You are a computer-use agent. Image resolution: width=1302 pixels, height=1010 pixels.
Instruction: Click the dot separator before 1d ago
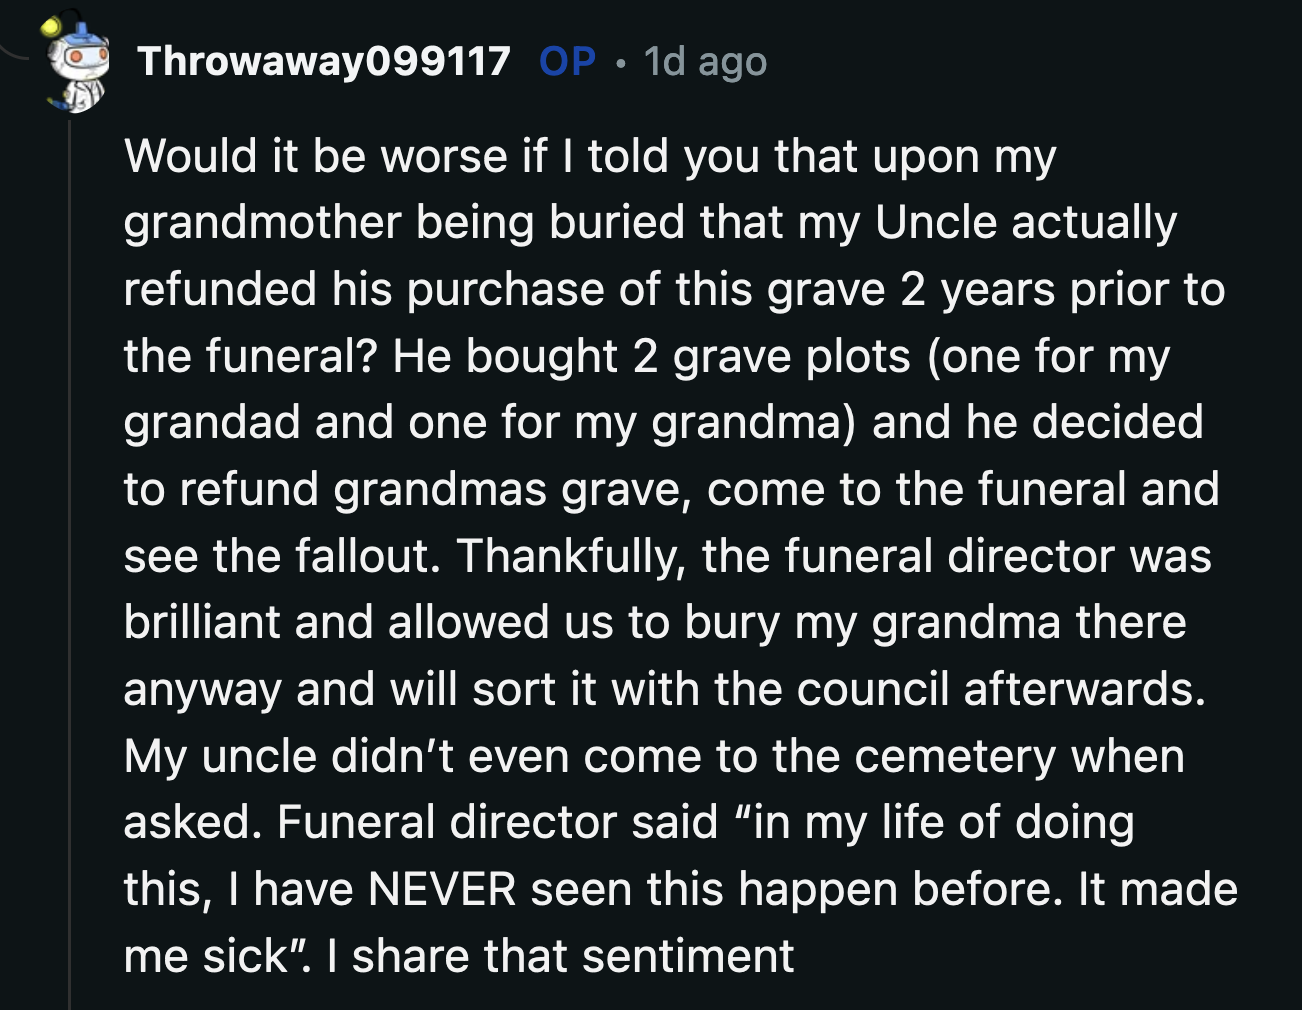pos(622,65)
